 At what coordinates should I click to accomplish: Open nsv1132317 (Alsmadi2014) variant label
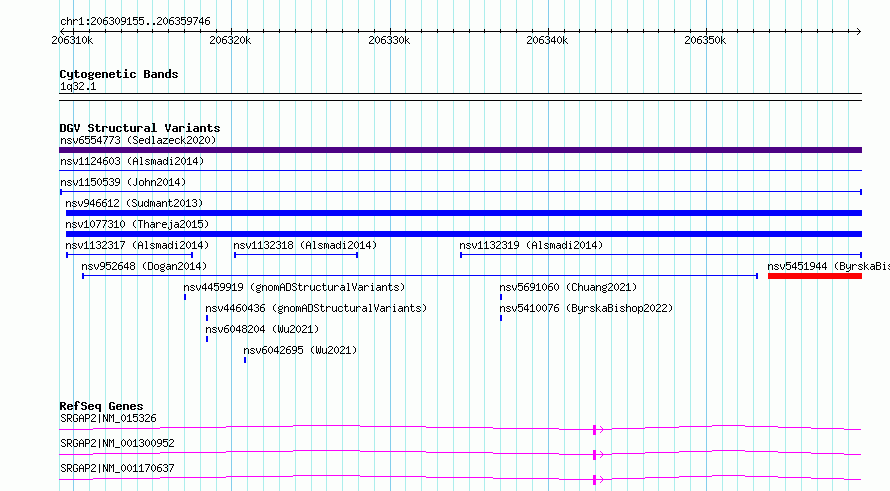(137, 245)
